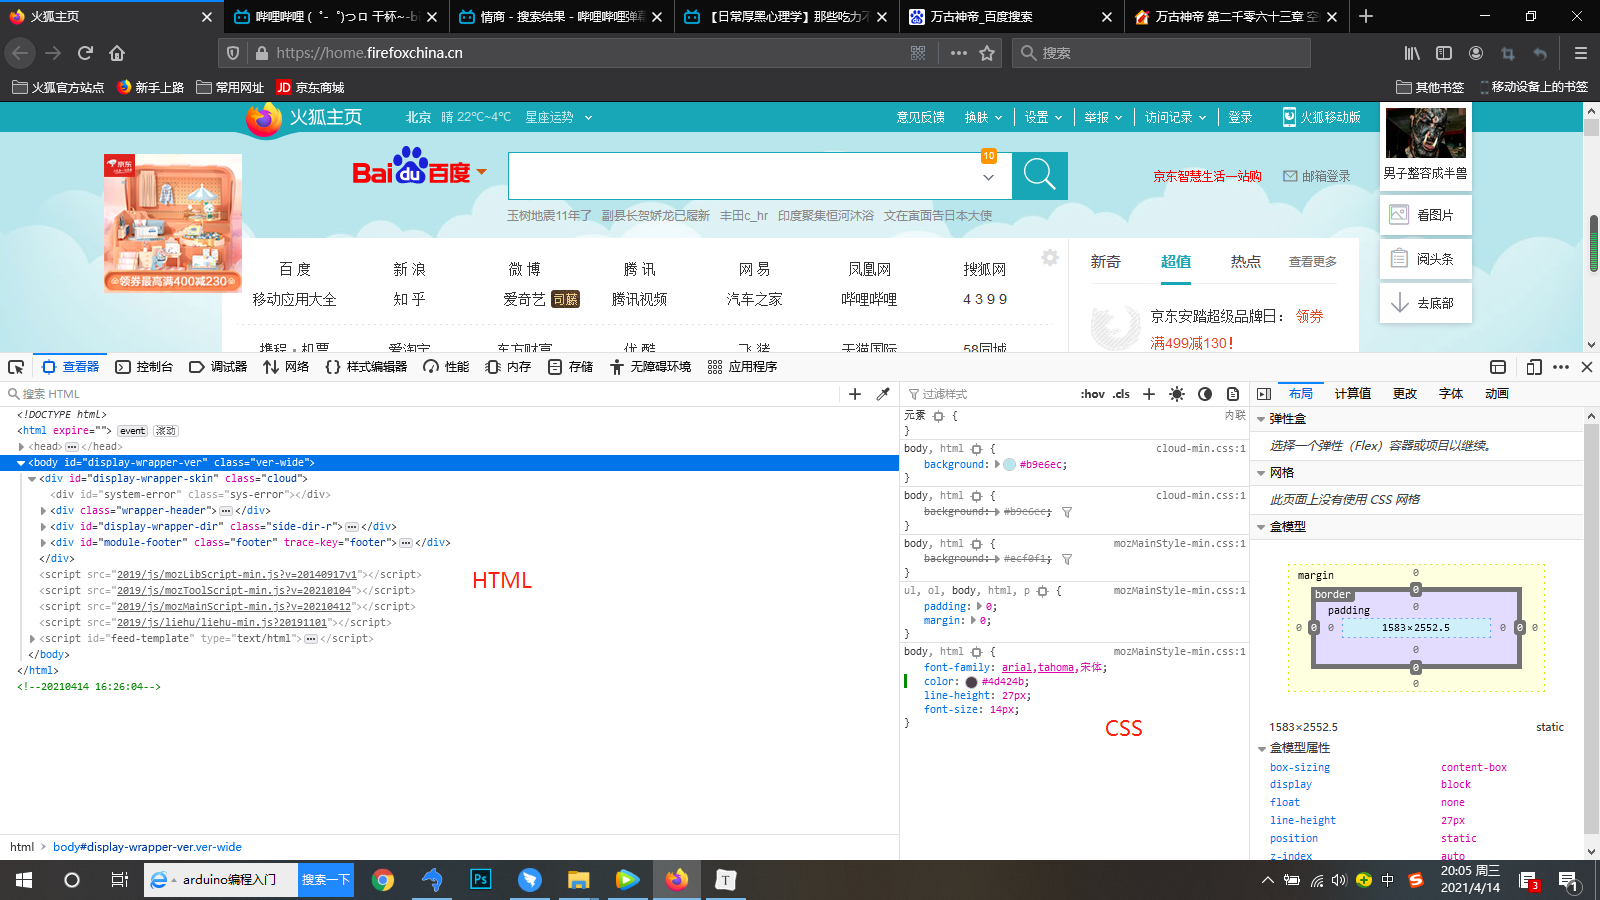Bookmark this page with star icon
The width and height of the screenshot is (1600, 900).
pos(987,53)
